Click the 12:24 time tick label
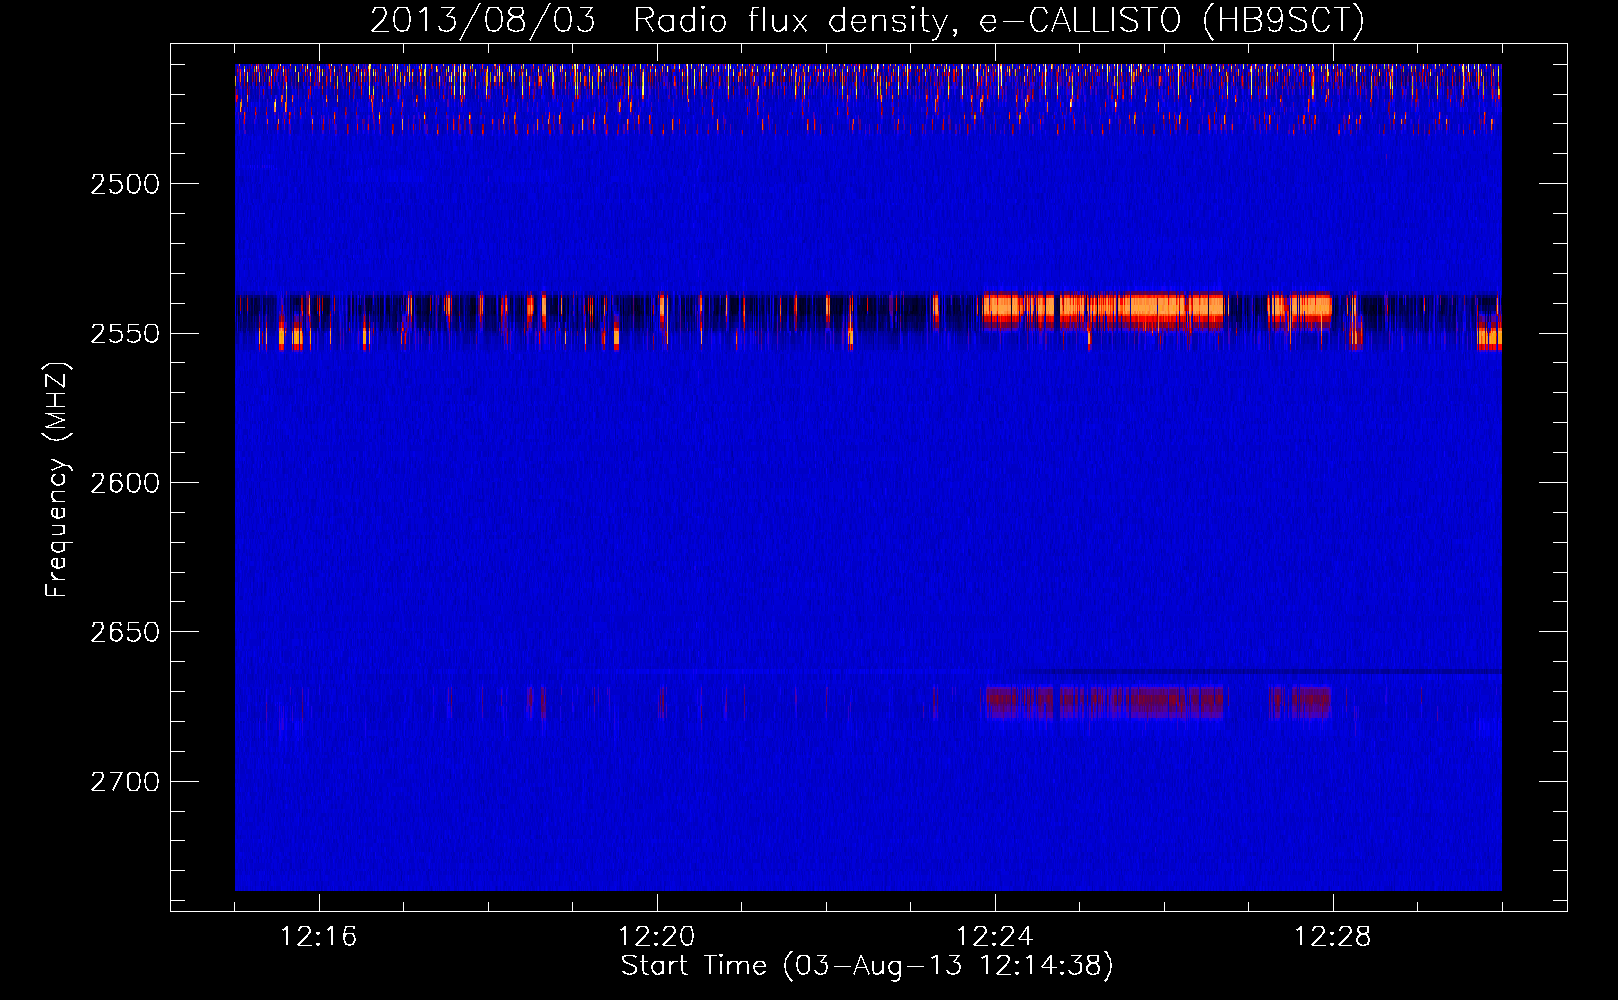 pyautogui.click(x=995, y=937)
